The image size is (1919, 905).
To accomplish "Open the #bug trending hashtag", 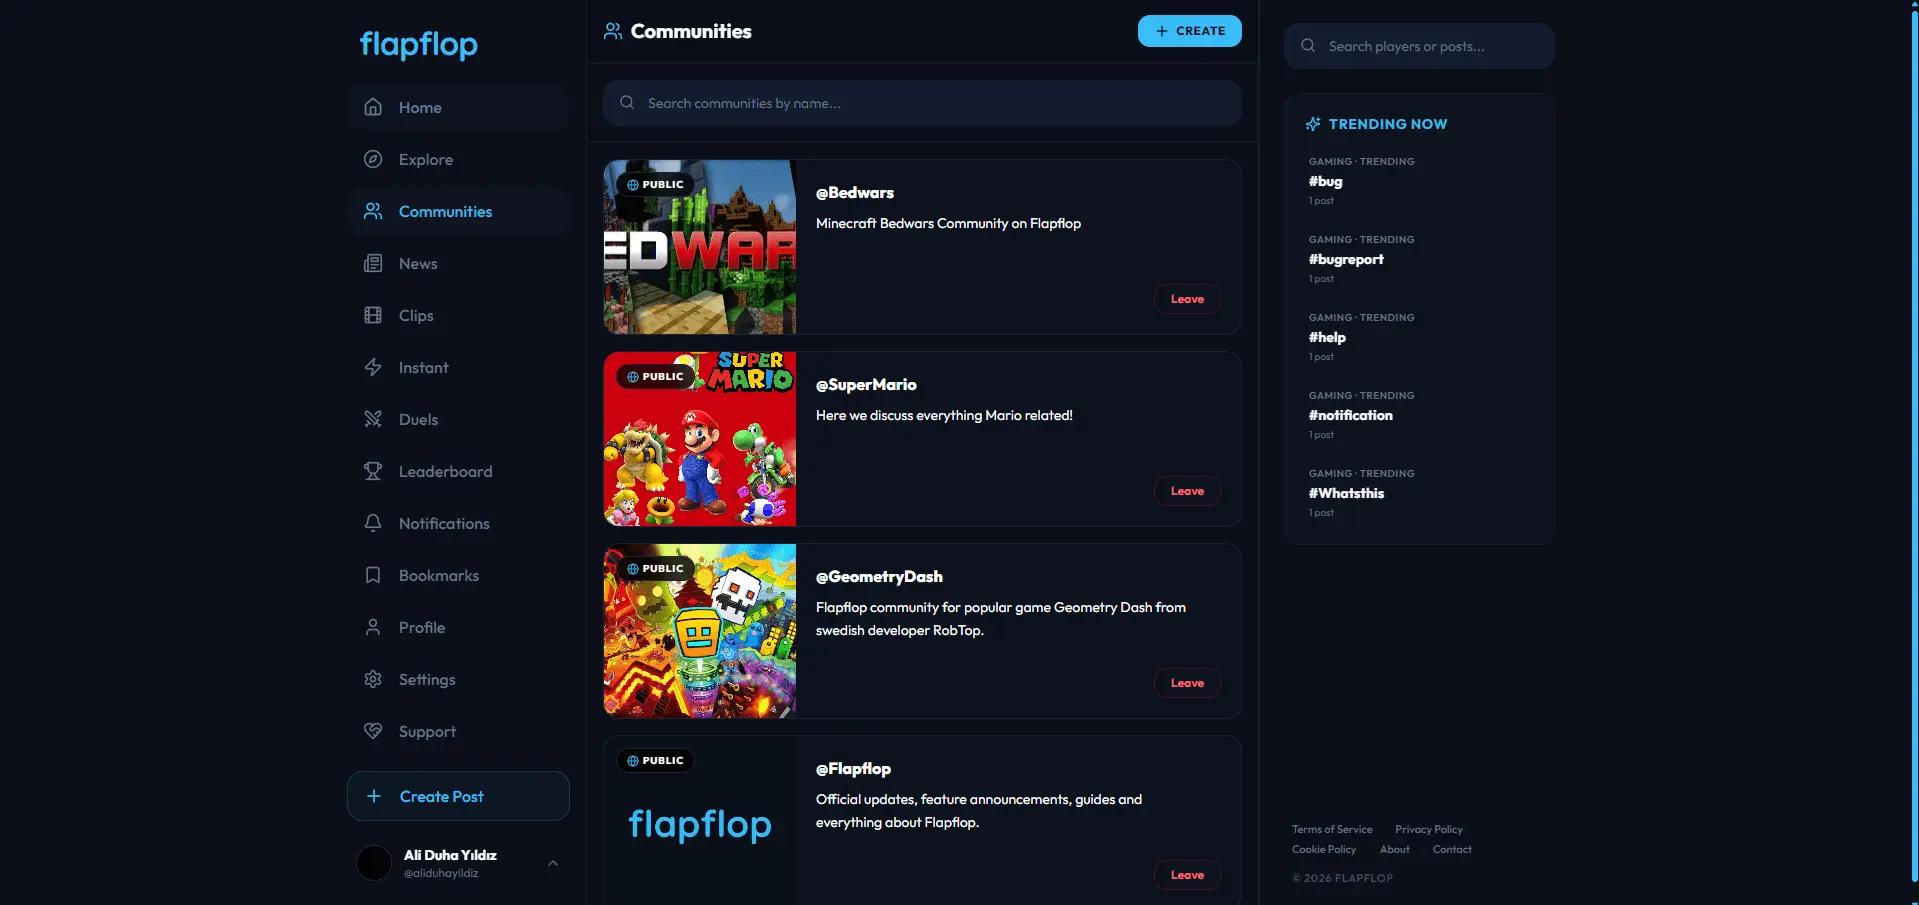I will coord(1326,181).
